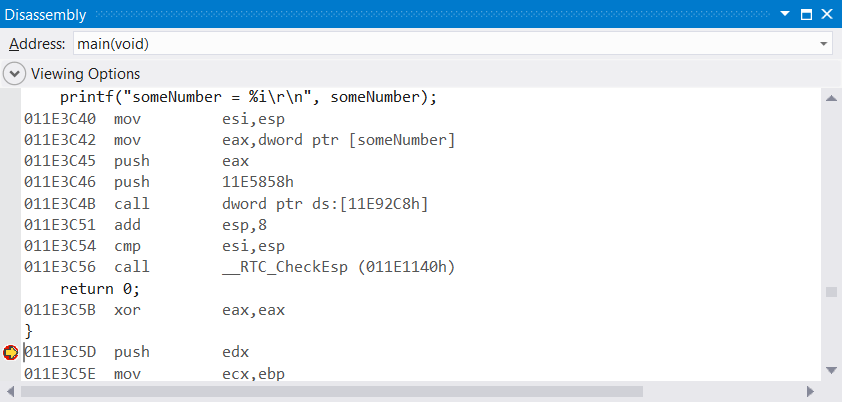Select the printf source code line
Image resolution: width=842 pixels, height=402 pixels.
pyautogui.click(x=248, y=97)
